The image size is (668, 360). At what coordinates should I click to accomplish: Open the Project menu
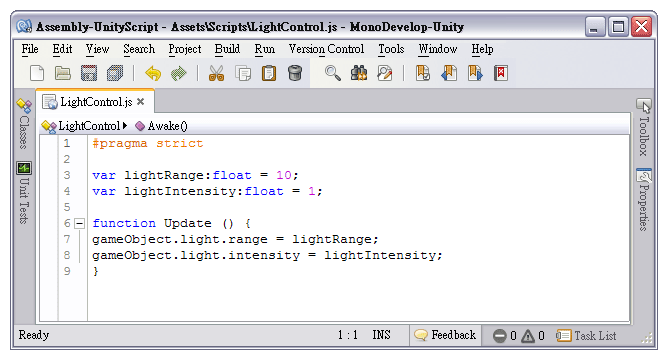pos(184,49)
